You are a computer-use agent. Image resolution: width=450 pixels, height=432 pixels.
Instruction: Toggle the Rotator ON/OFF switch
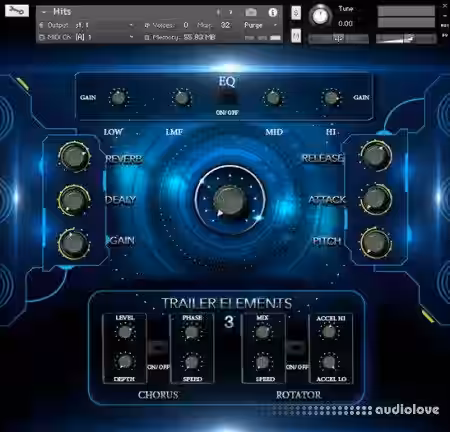pos(296,347)
